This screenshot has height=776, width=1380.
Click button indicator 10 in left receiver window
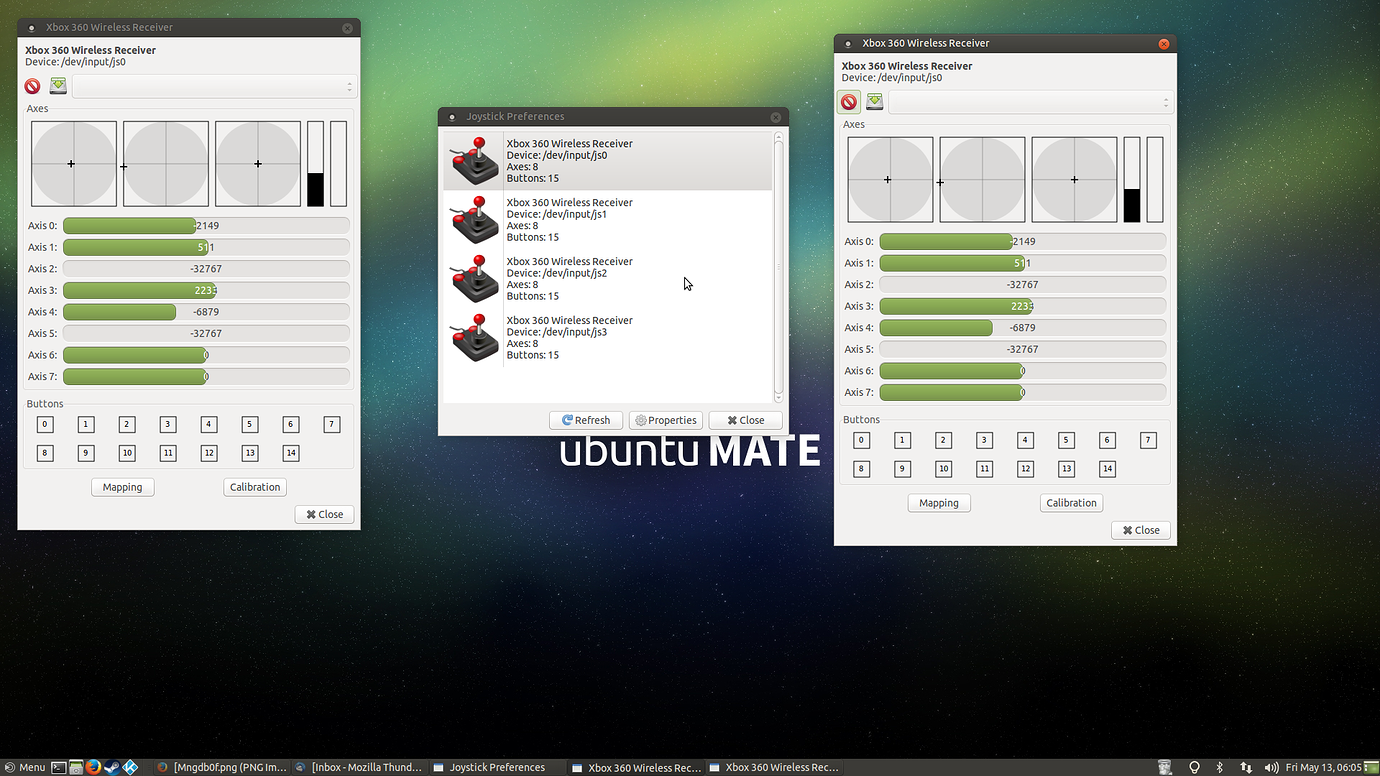pos(127,453)
